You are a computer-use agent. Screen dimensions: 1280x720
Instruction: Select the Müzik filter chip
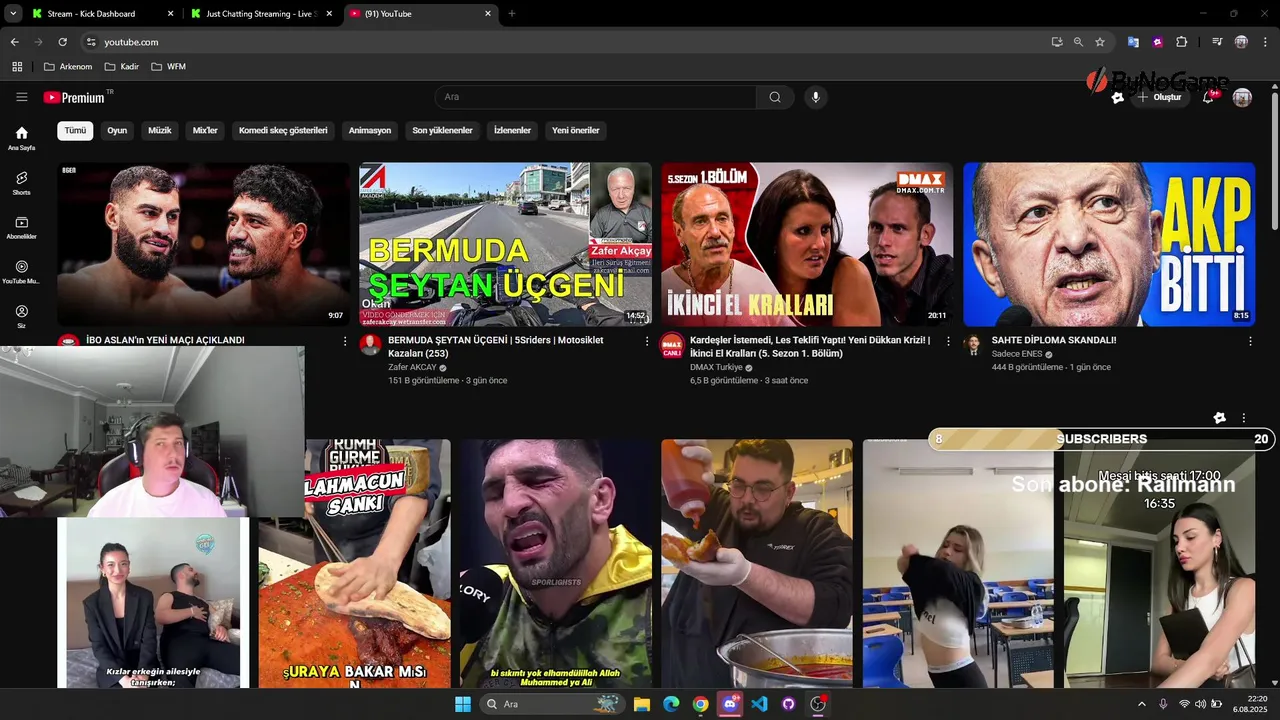pyautogui.click(x=160, y=130)
